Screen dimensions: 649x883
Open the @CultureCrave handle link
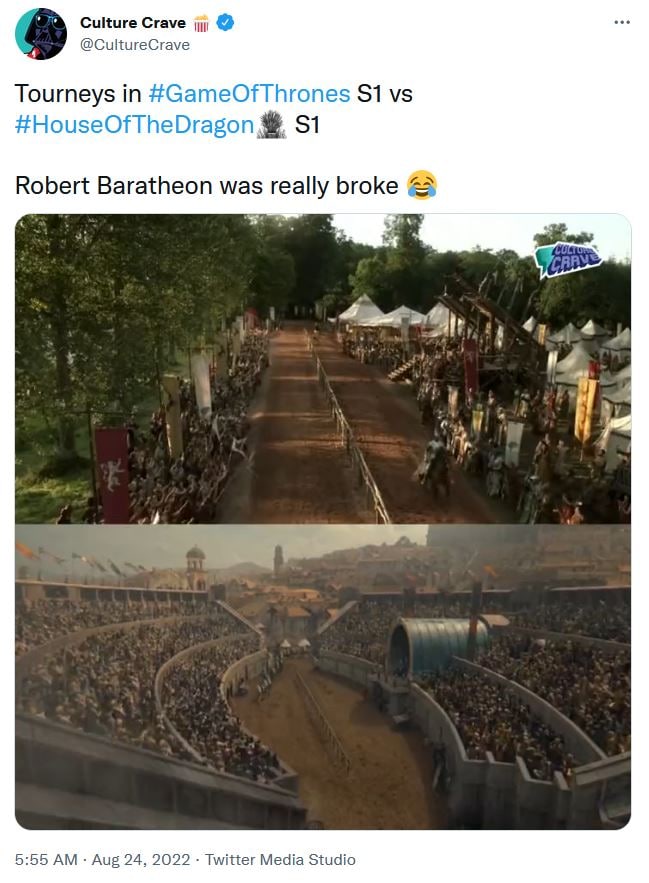click(135, 45)
